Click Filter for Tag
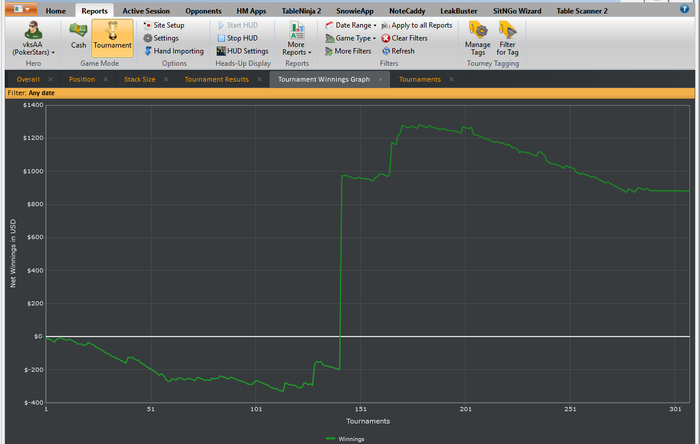This screenshot has height=444, width=700. 508,39
